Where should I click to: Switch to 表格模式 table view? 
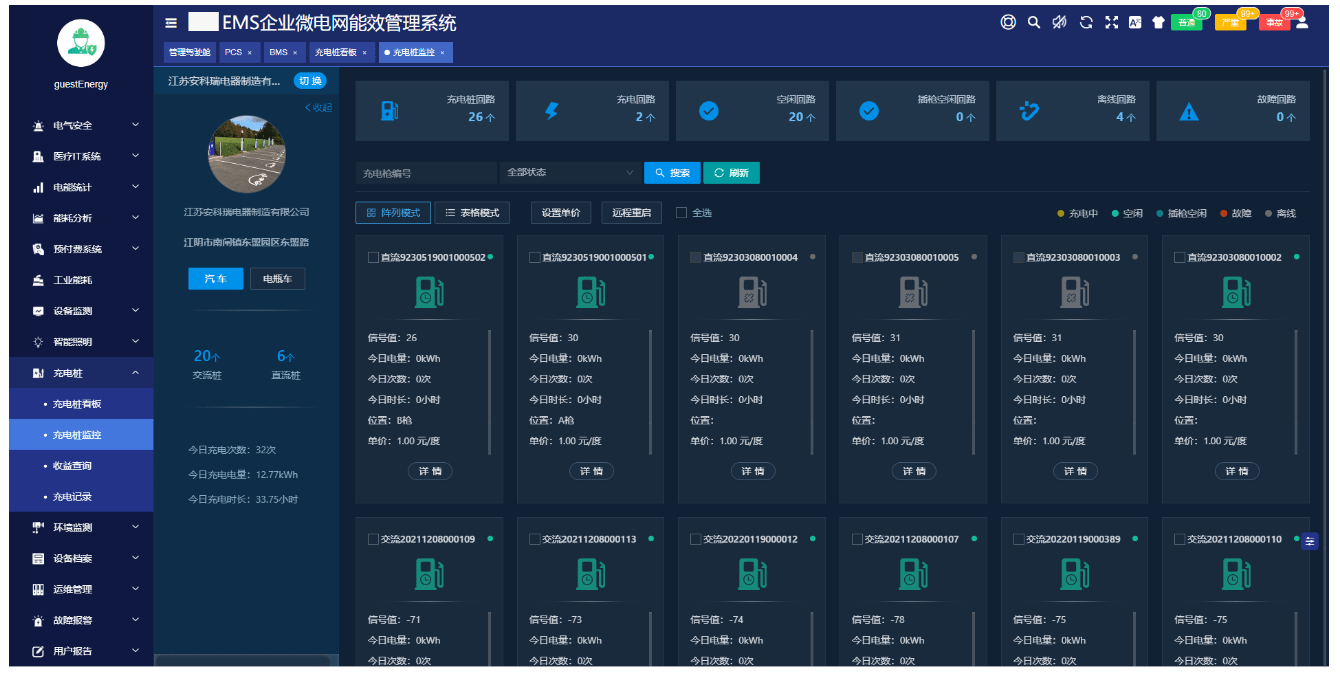tap(472, 212)
